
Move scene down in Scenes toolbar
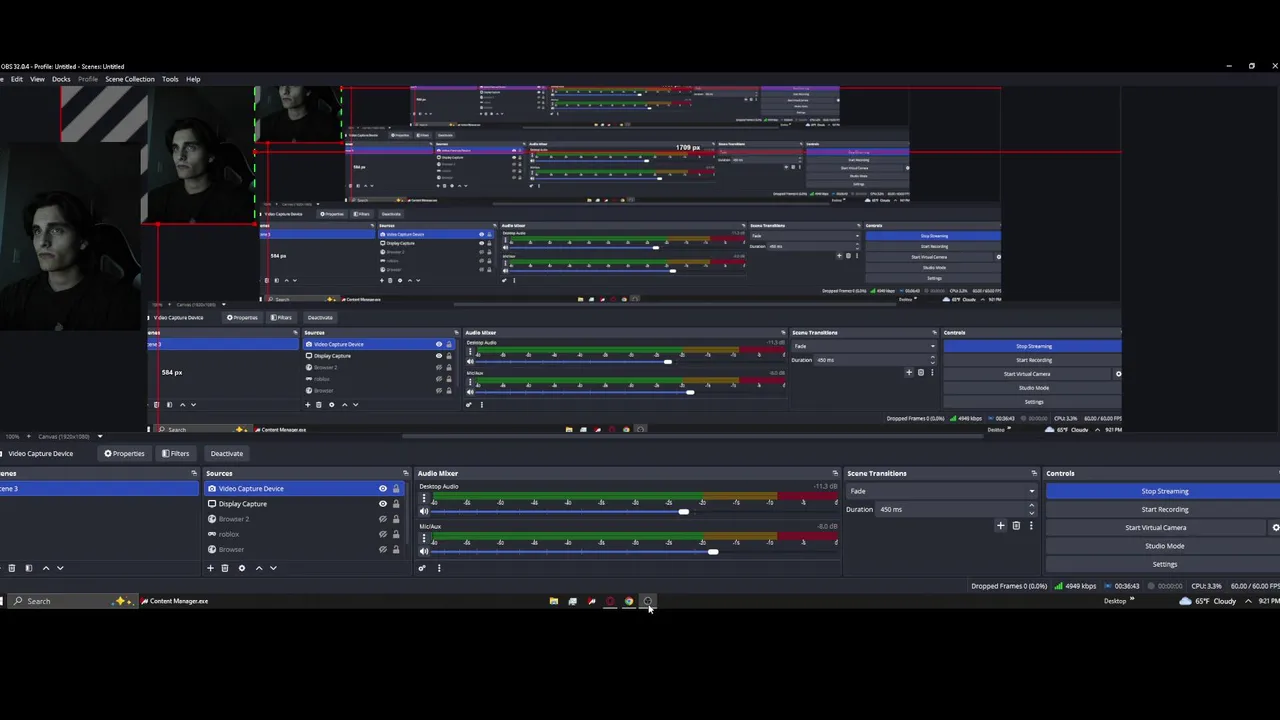tap(60, 568)
